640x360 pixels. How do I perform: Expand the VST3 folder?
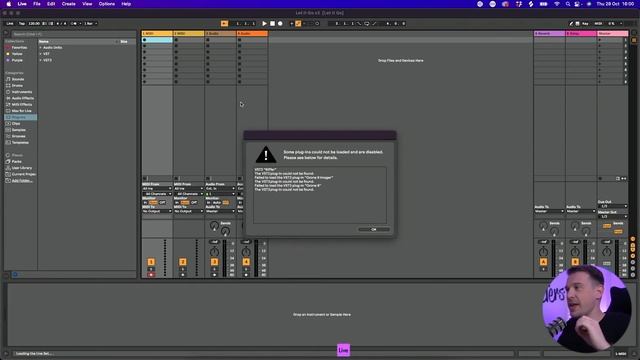(x=40, y=60)
